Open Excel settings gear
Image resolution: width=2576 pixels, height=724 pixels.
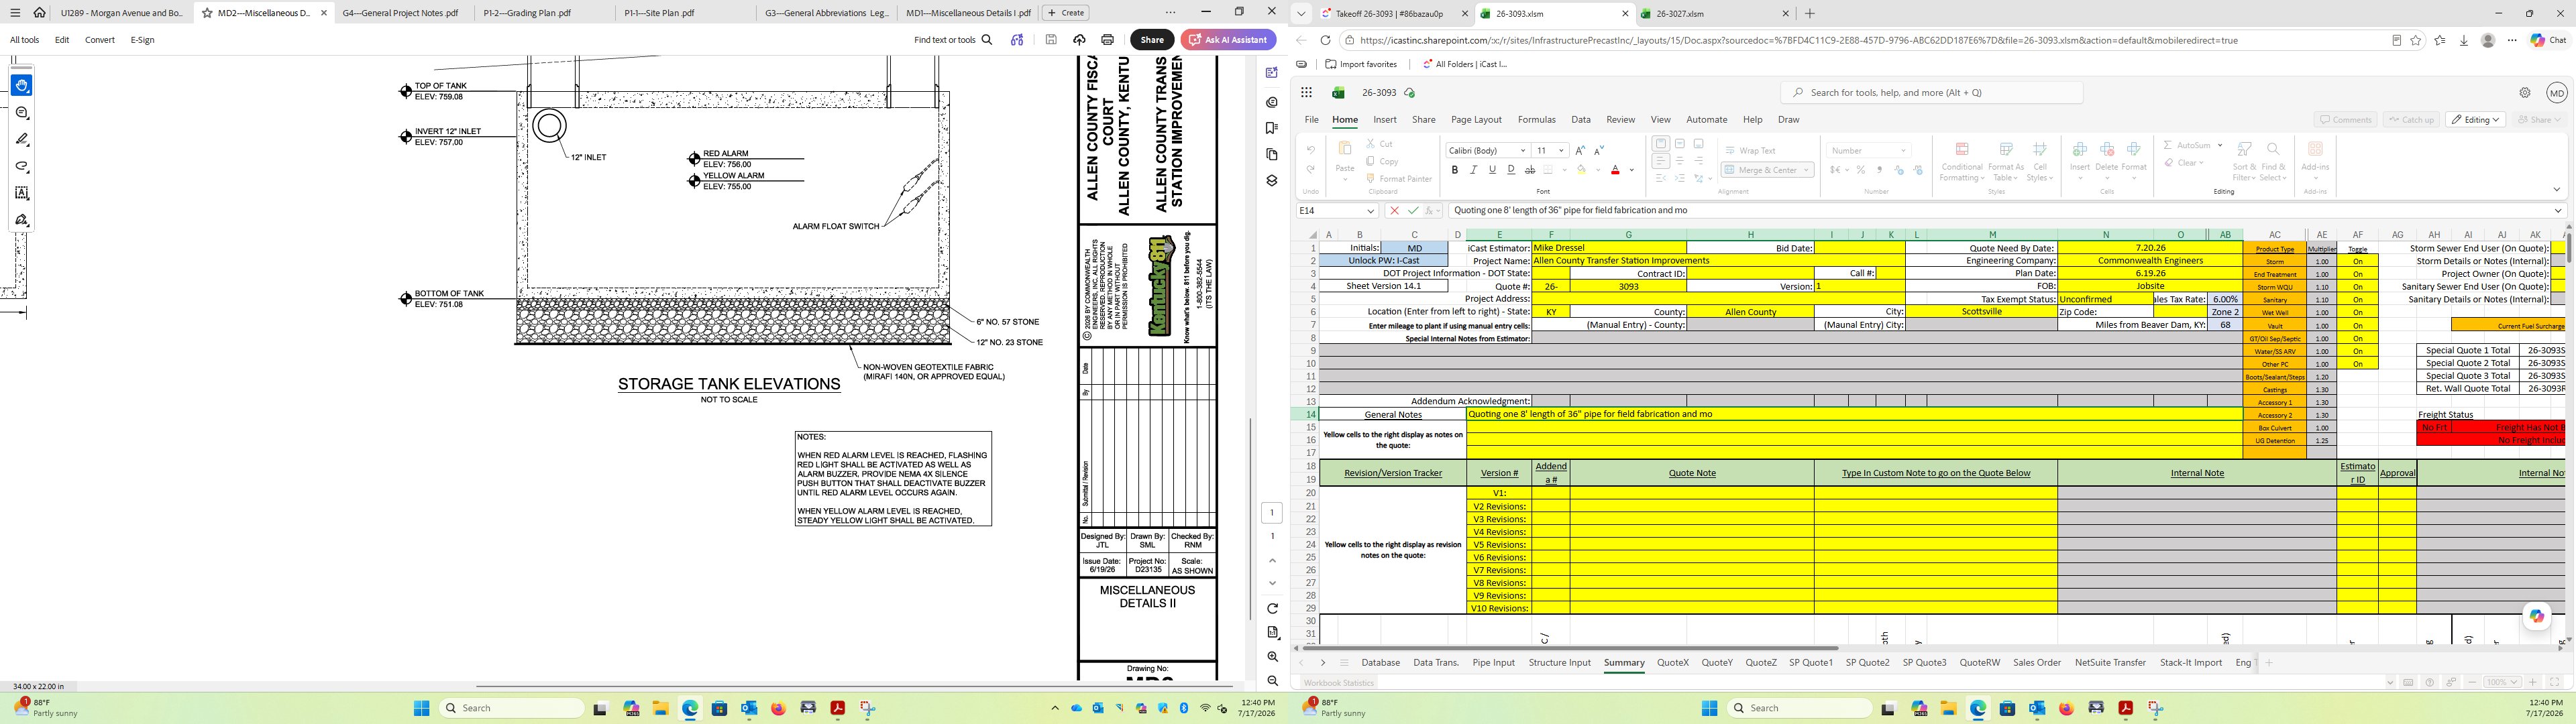(2525, 93)
